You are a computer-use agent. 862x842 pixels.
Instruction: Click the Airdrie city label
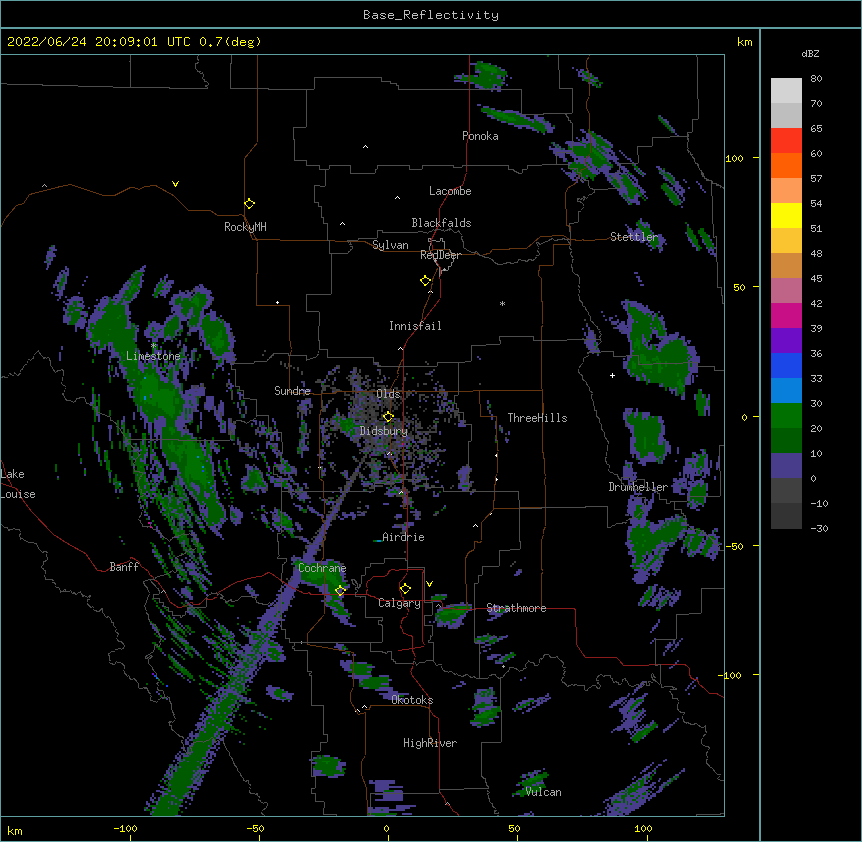(x=403, y=537)
